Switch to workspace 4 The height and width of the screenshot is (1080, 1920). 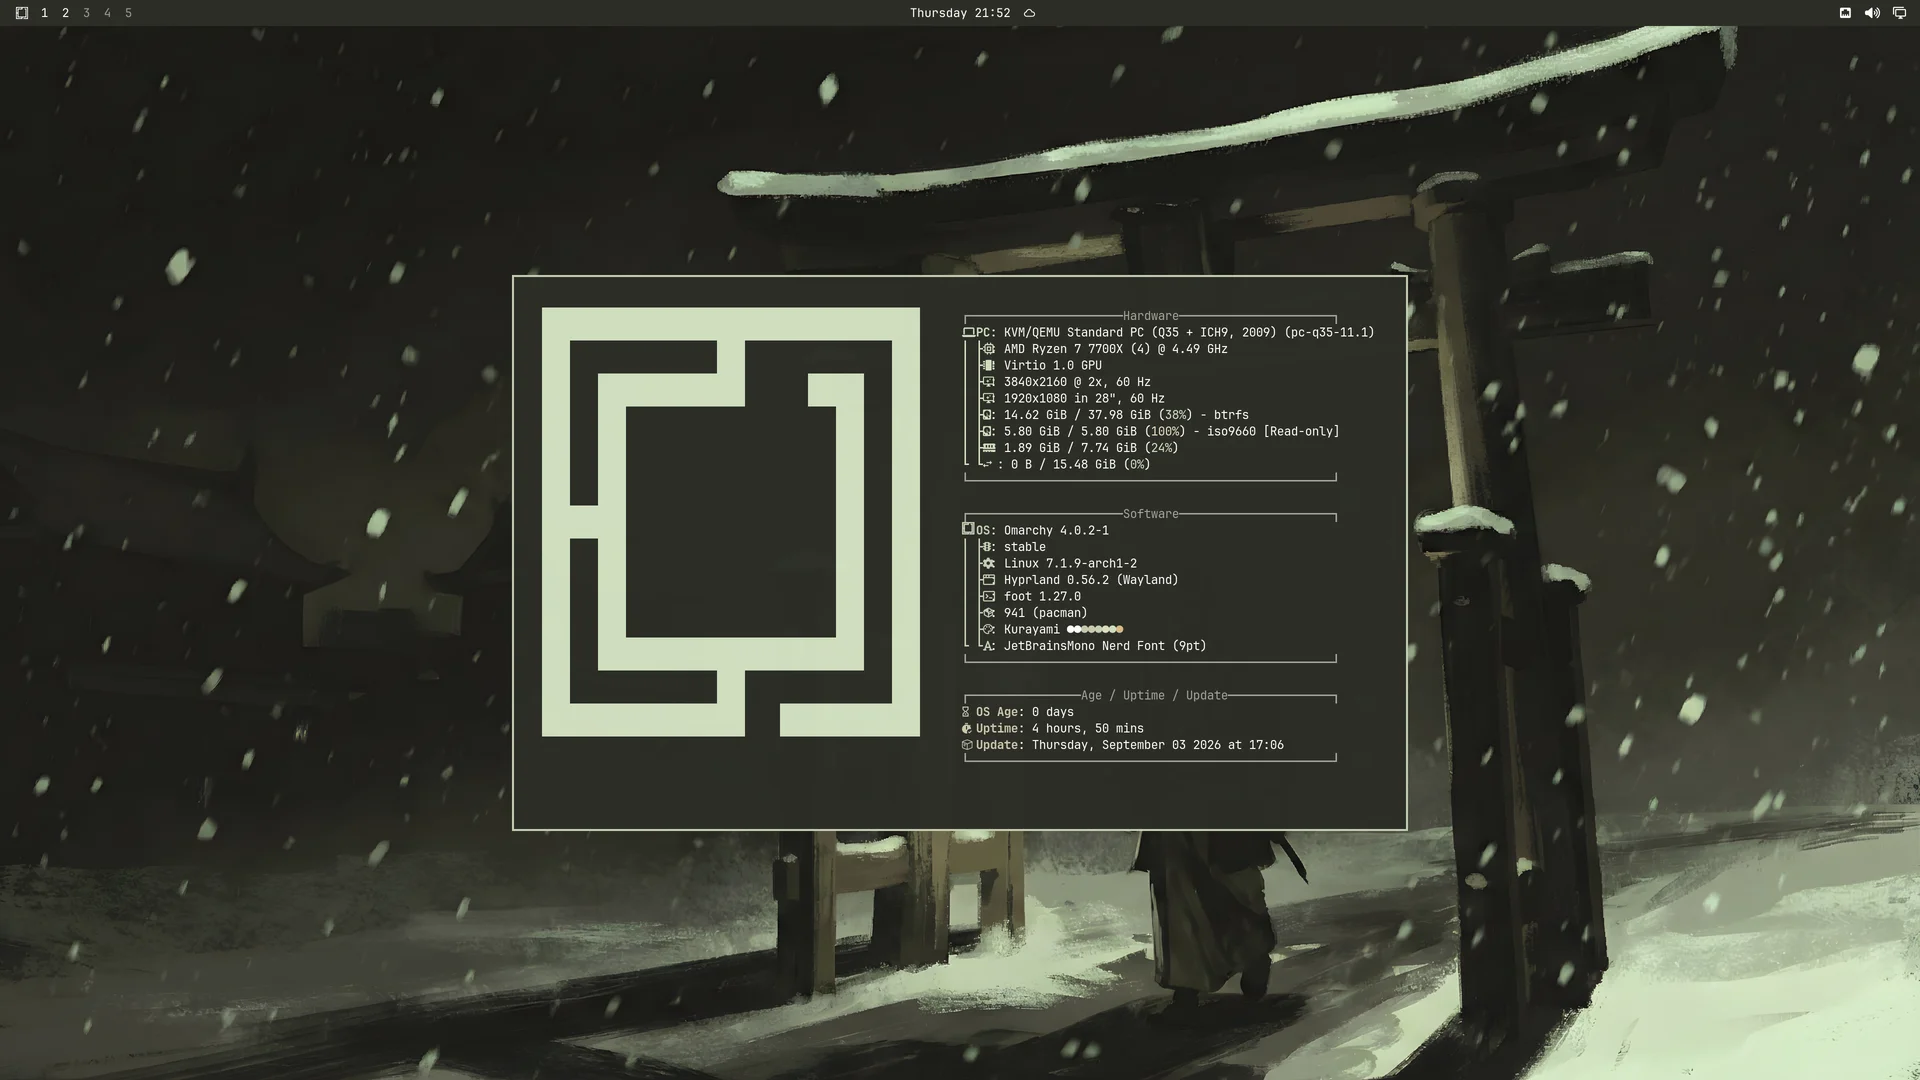(107, 13)
